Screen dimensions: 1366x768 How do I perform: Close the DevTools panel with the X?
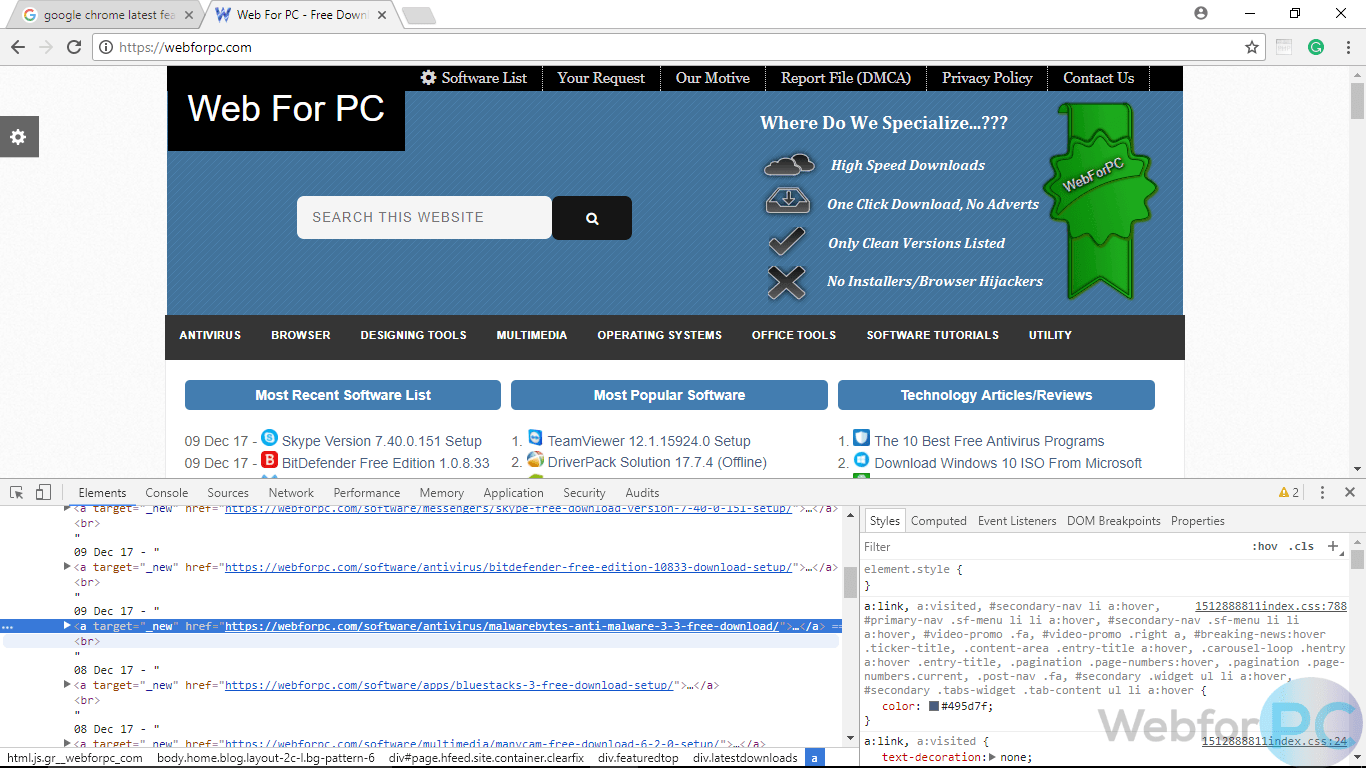[x=1350, y=492]
